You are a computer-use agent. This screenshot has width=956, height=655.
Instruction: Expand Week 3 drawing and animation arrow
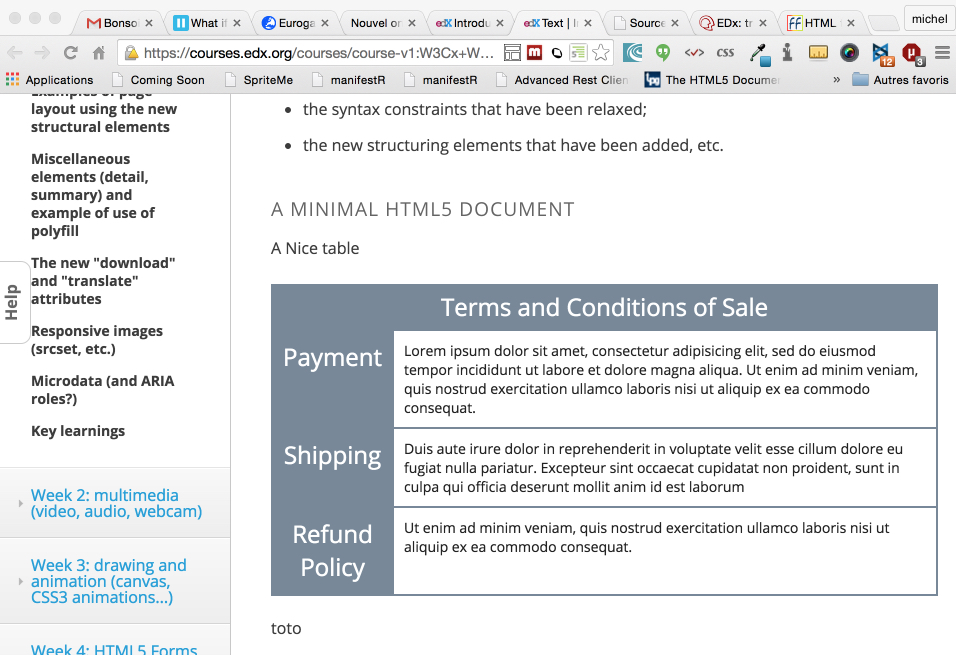20,582
